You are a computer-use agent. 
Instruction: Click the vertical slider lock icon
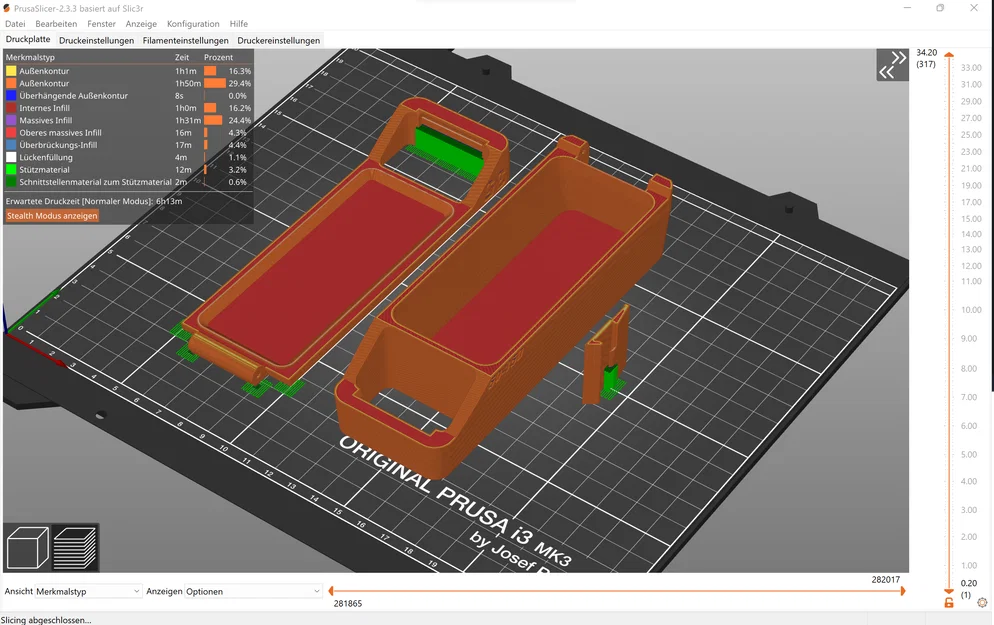click(948, 603)
